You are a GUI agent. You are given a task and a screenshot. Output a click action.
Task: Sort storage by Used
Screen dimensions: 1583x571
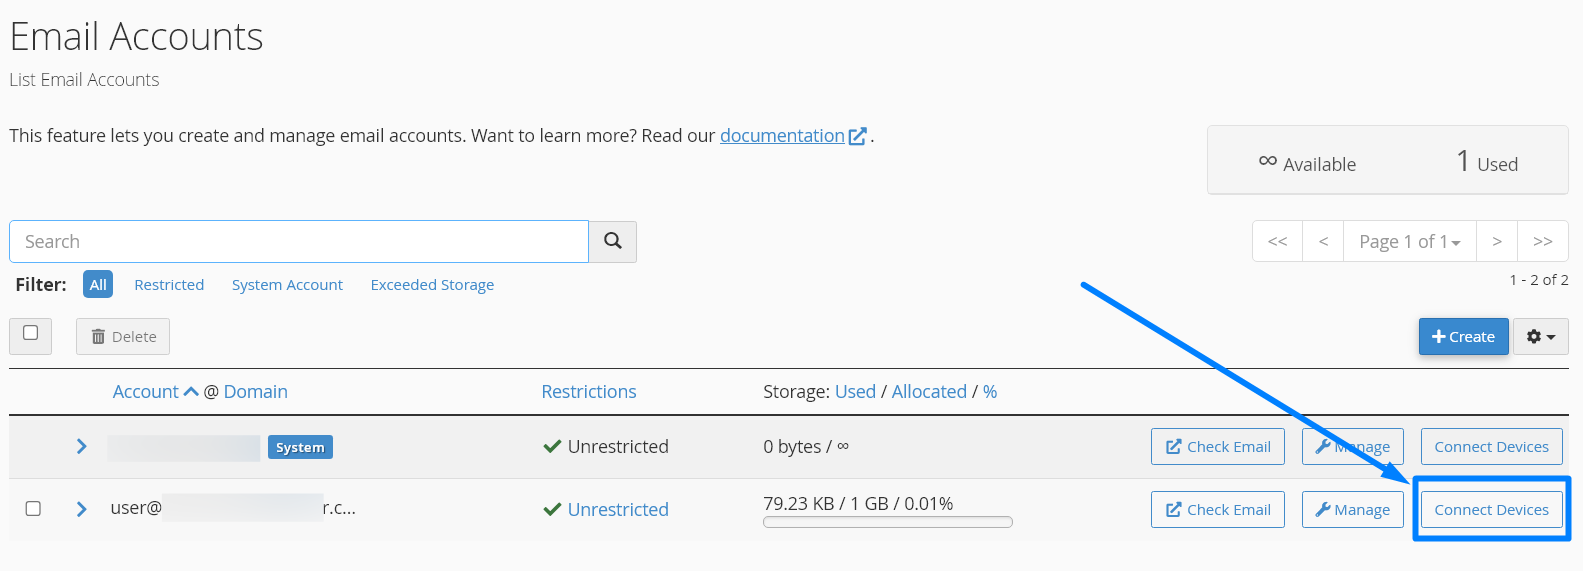tap(855, 392)
